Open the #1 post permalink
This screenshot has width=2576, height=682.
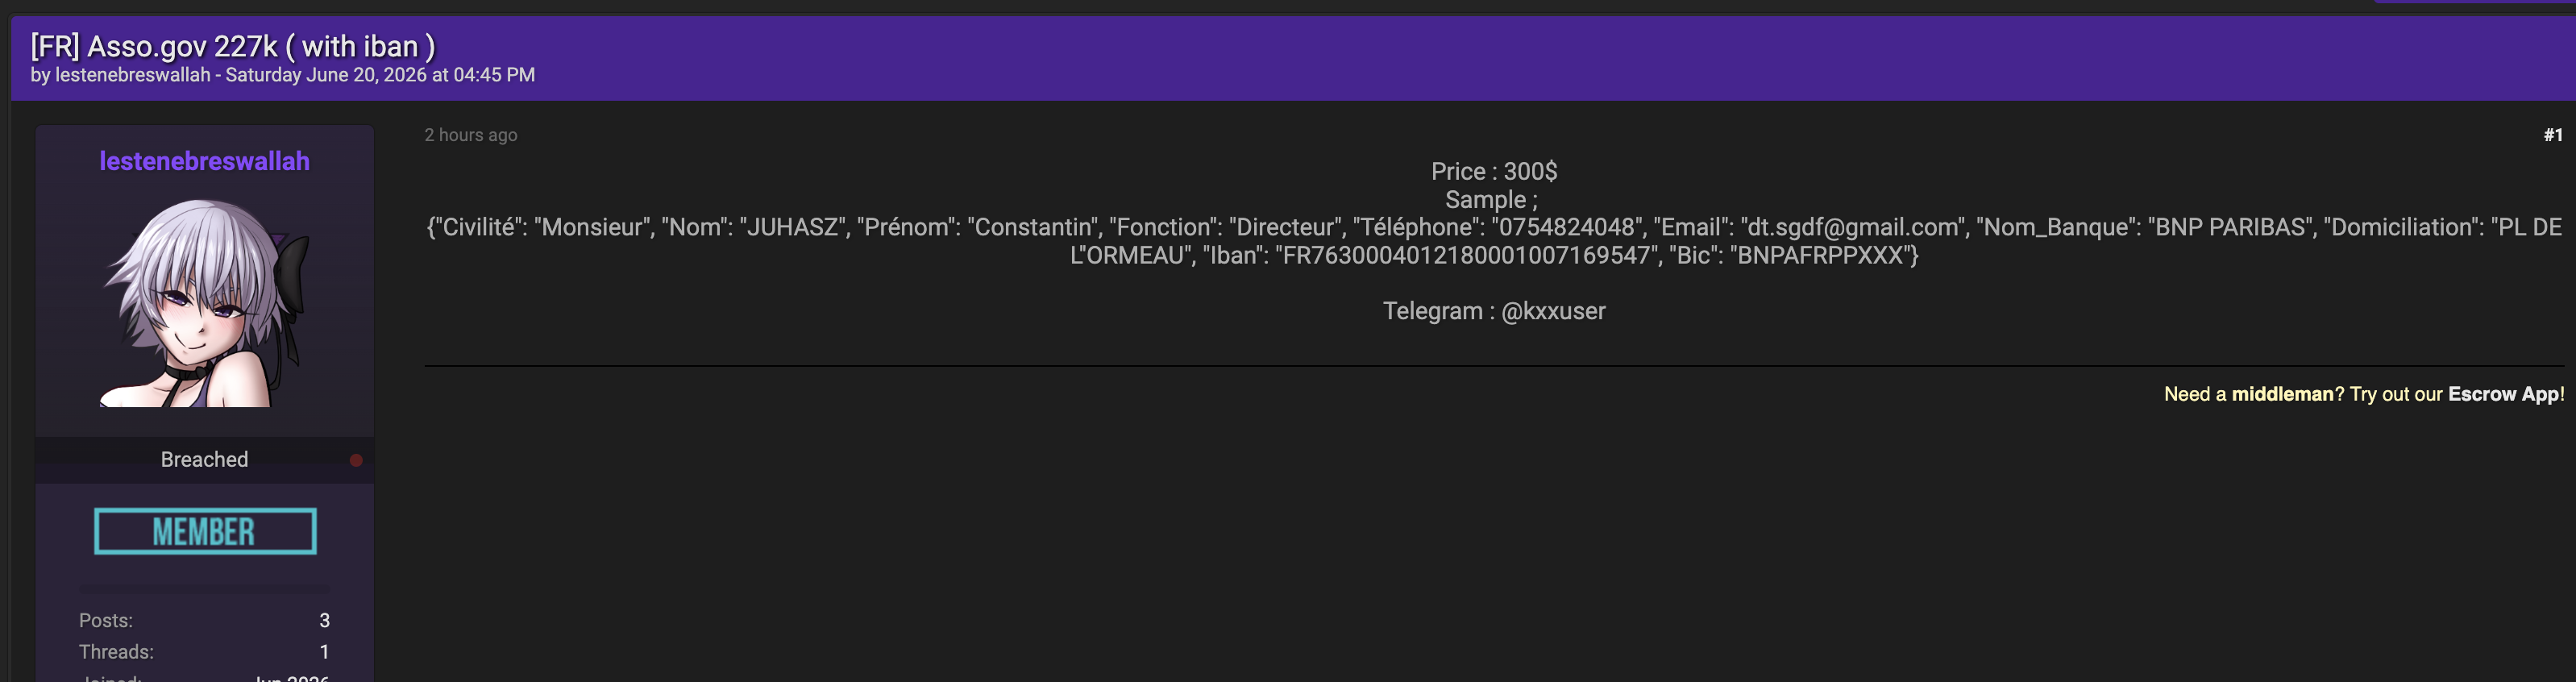point(2552,135)
